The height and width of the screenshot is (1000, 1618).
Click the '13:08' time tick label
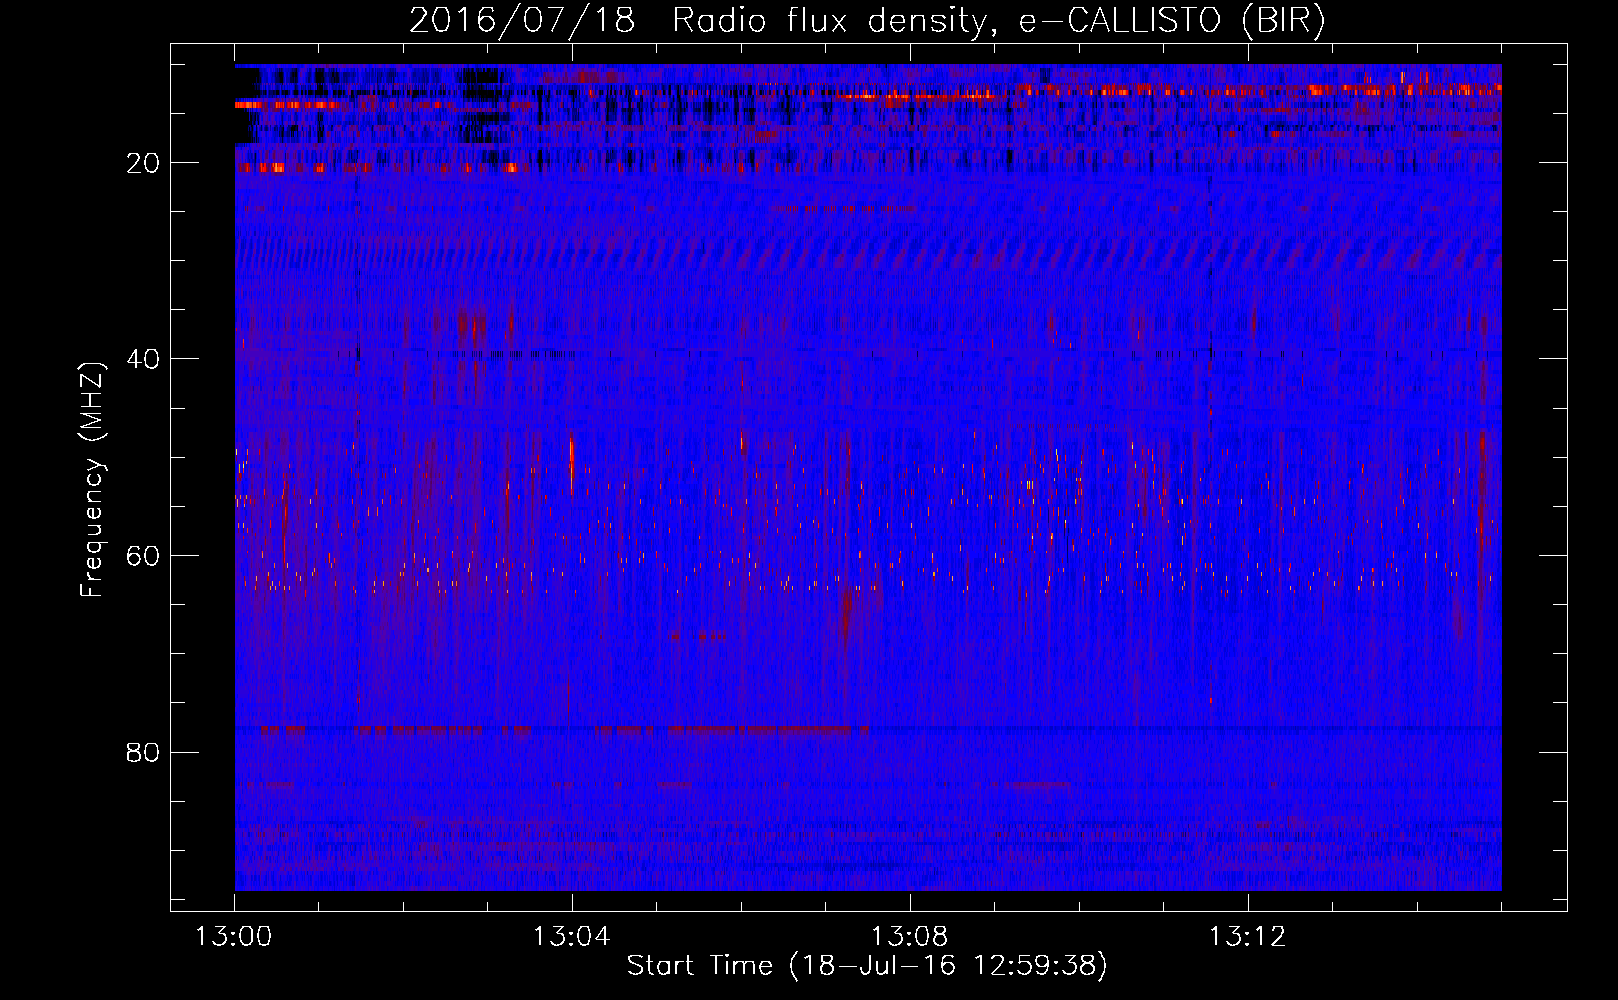click(909, 937)
